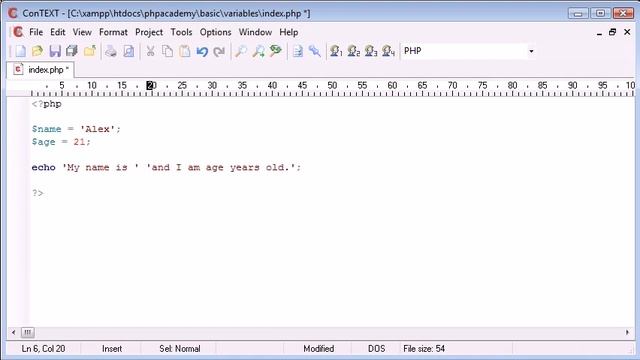
Task: Click the horizontal scrollbar right arrow
Action: (627, 333)
